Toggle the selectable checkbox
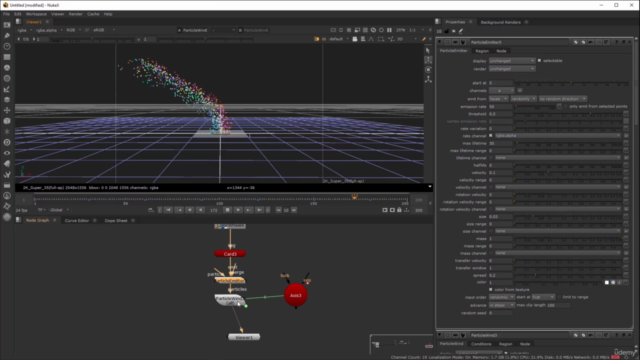The width and height of the screenshot is (640, 360). point(539,60)
